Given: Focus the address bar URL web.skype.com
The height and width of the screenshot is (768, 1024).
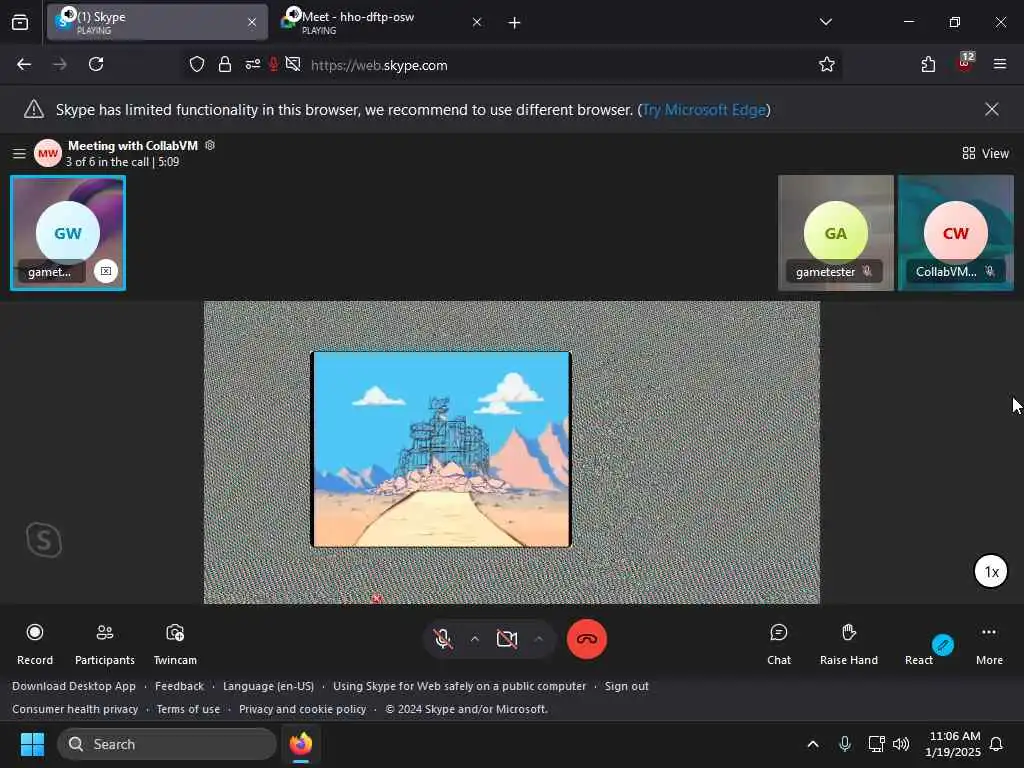Looking at the screenshot, I should tap(379, 65).
